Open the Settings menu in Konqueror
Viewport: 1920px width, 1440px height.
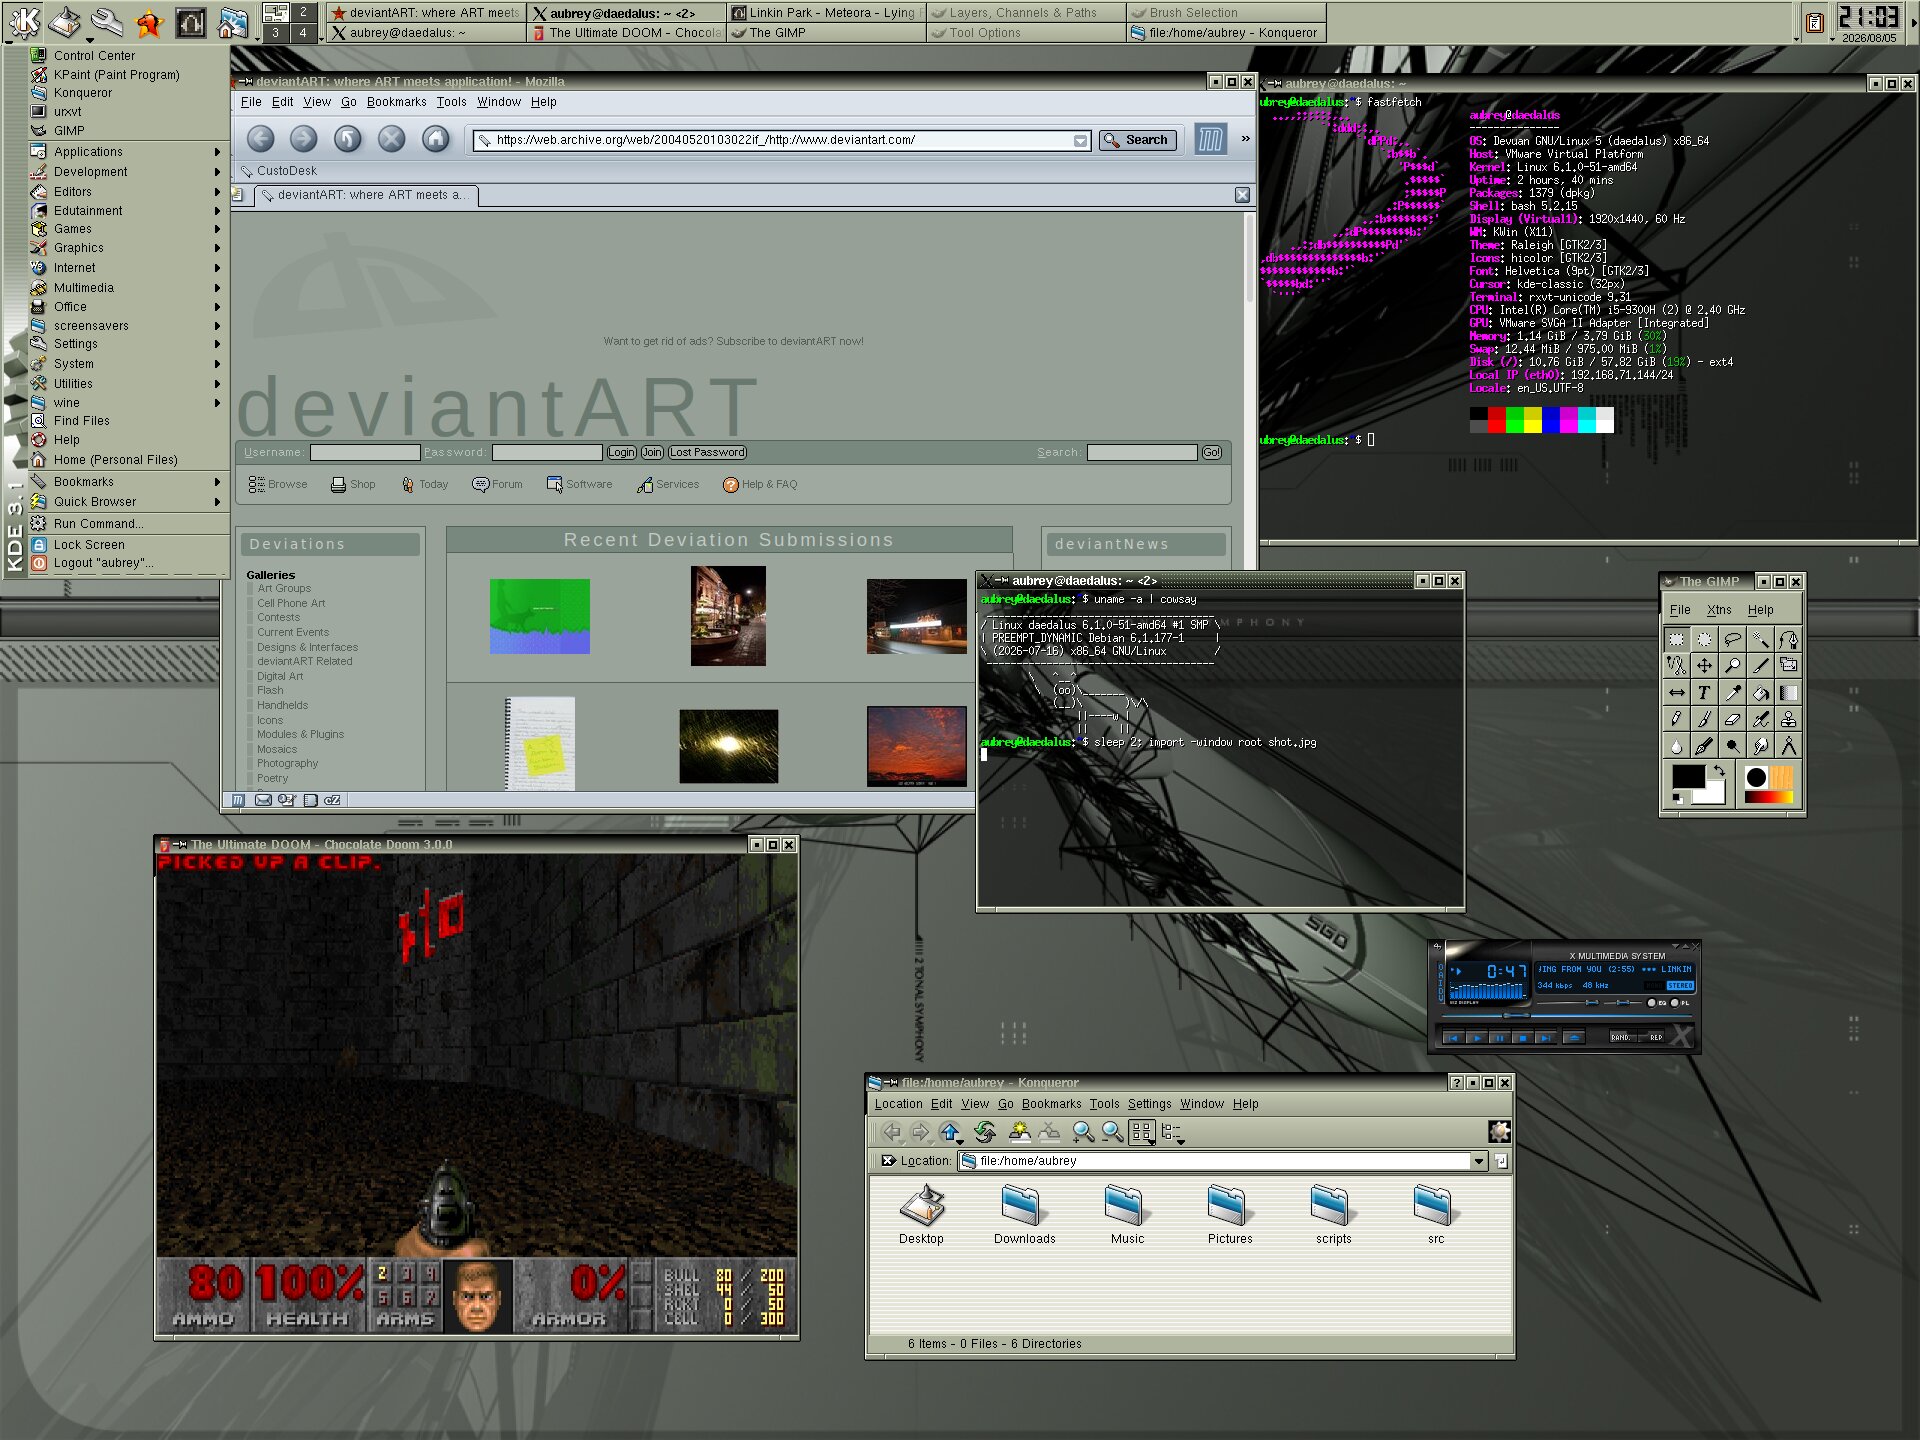1149,1104
